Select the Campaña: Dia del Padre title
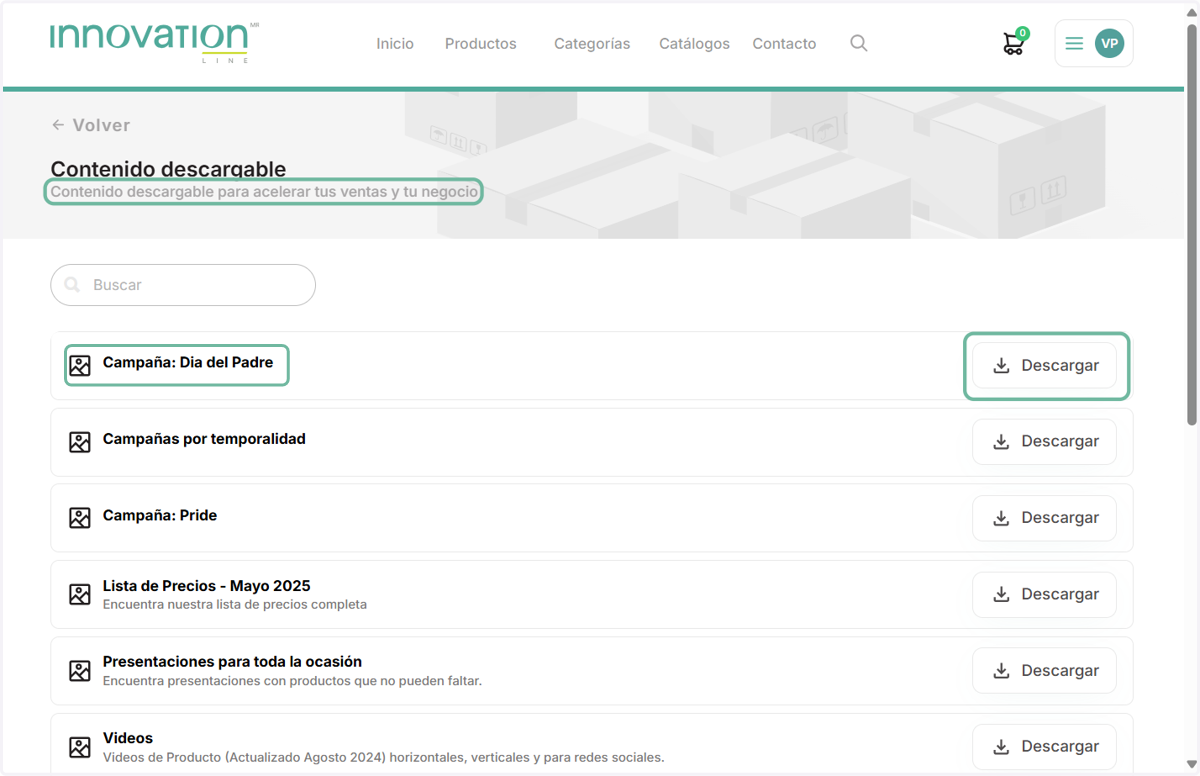Image resolution: width=1200 pixels, height=776 pixels. (x=188, y=363)
